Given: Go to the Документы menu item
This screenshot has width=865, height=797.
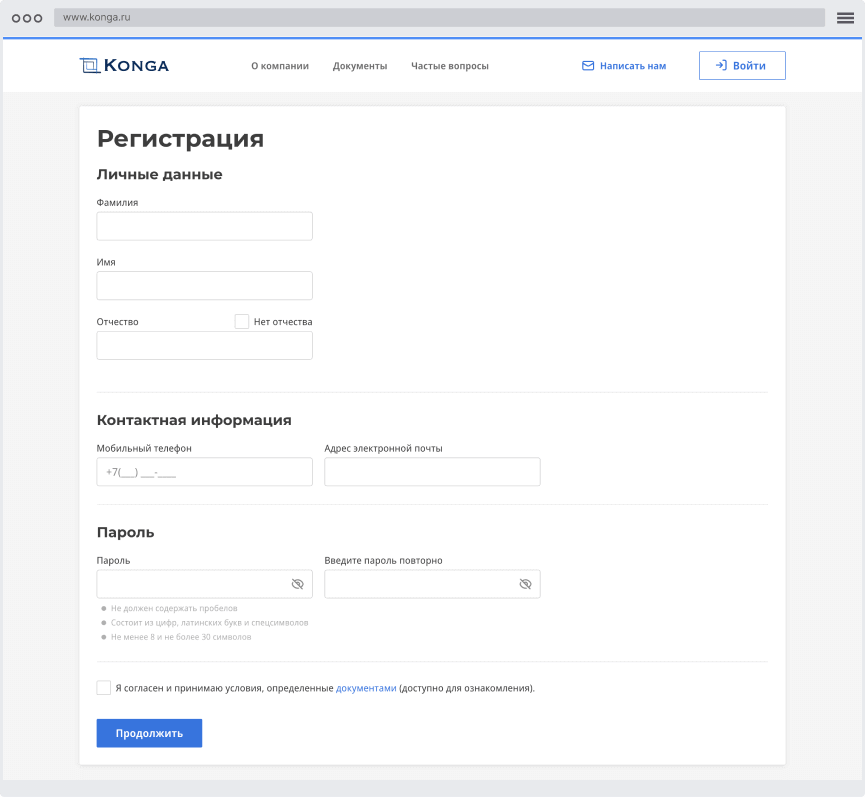Looking at the screenshot, I should (360, 66).
